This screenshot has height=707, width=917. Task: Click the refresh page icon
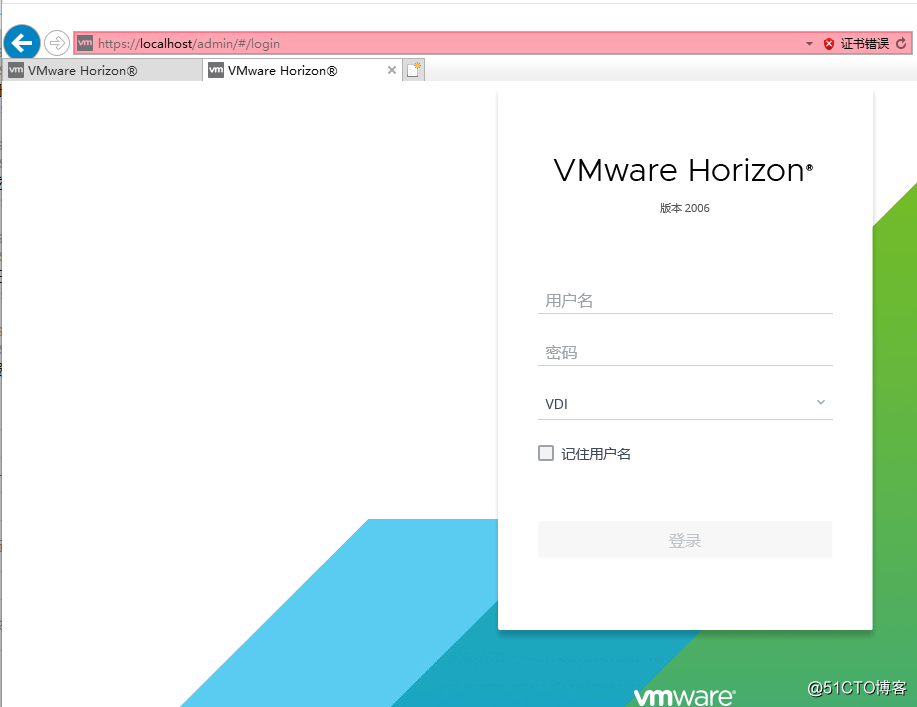pos(901,43)
